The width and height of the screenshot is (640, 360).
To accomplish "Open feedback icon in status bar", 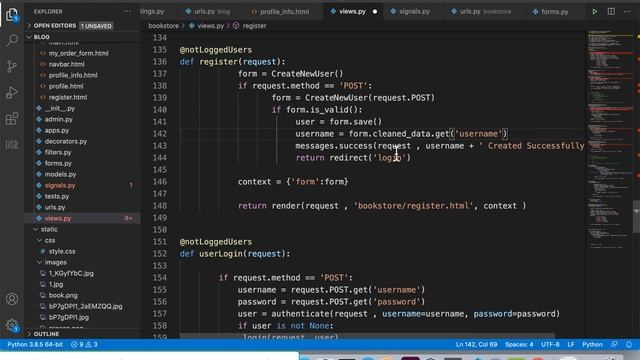I will tap(614, 344).
